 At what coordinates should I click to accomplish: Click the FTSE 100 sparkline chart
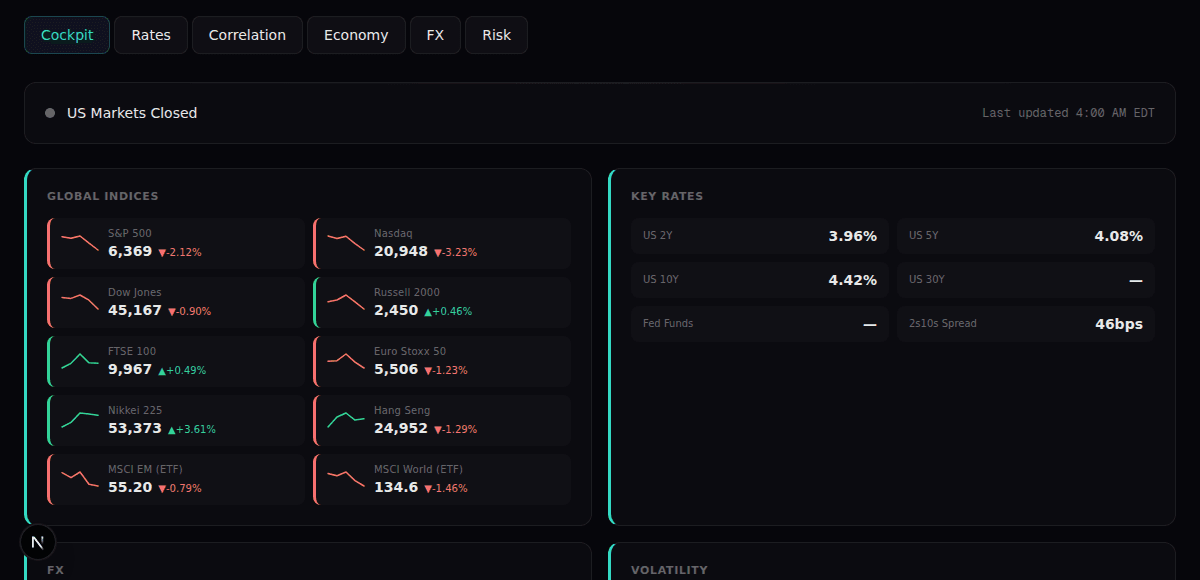[x=79, y=360]
